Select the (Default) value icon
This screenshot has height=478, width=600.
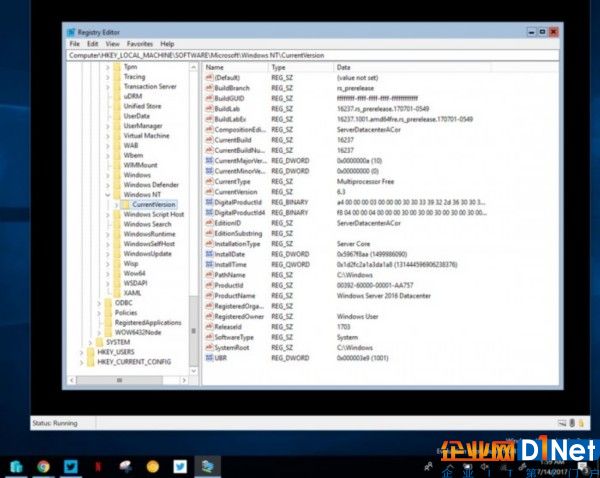(x=209, y=78)
